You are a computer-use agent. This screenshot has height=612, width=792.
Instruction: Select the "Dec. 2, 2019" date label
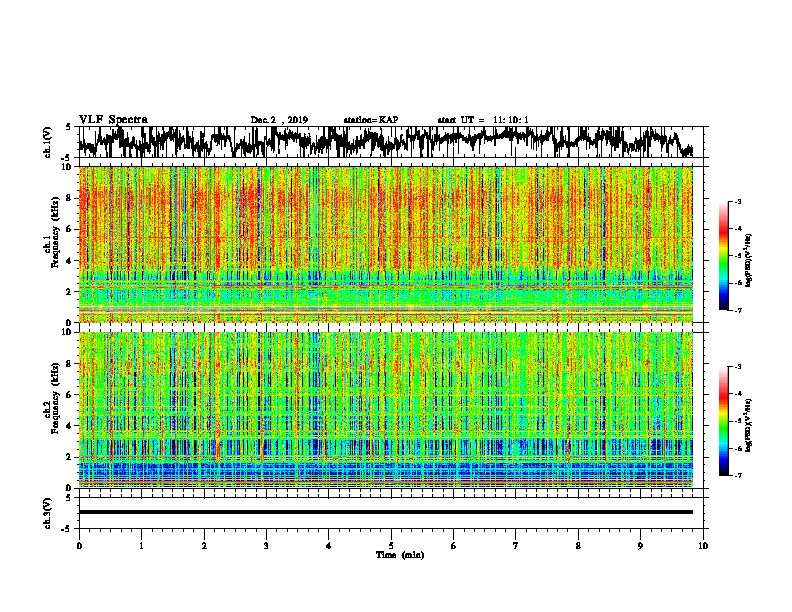[279, 120]
